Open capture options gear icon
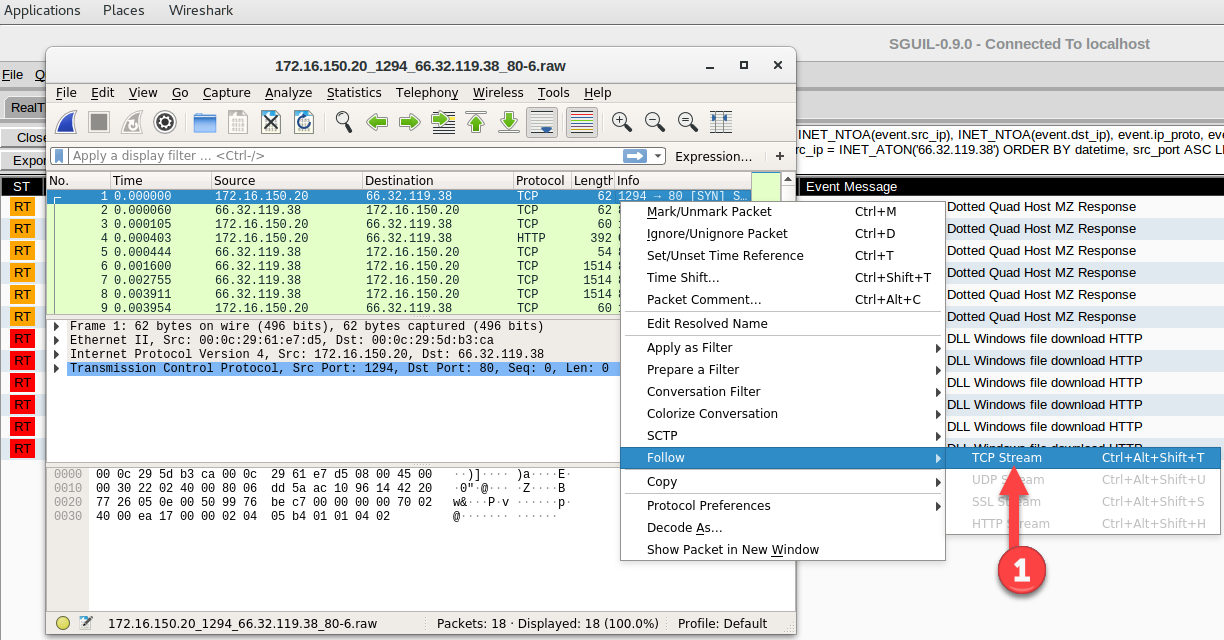 (165, 122)
